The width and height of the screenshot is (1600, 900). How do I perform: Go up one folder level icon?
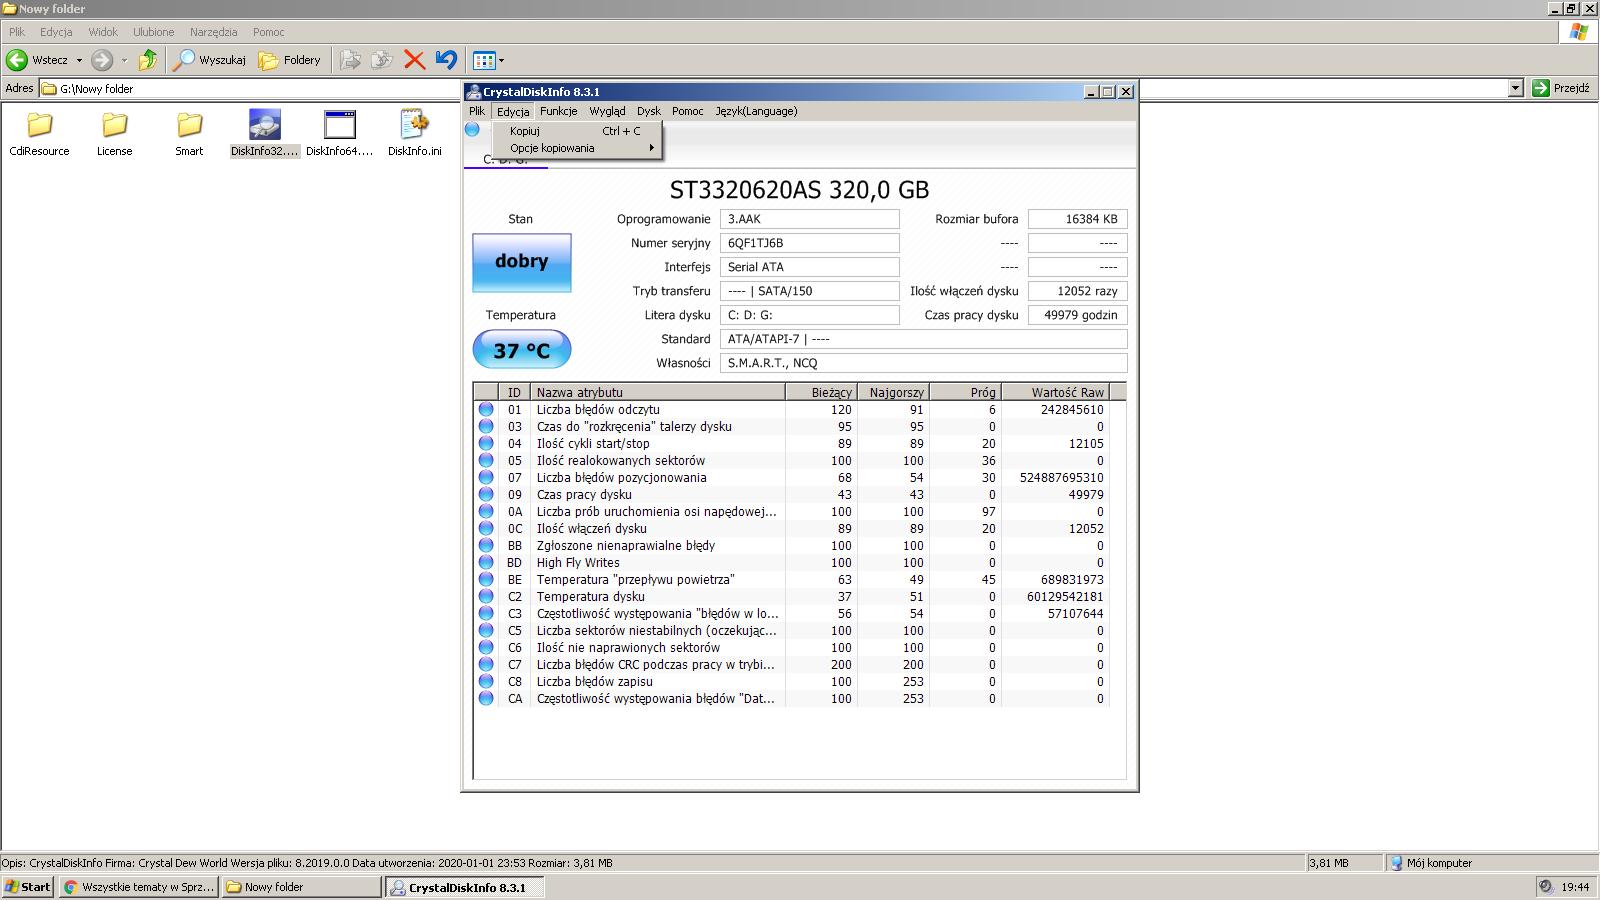[148, 60]
